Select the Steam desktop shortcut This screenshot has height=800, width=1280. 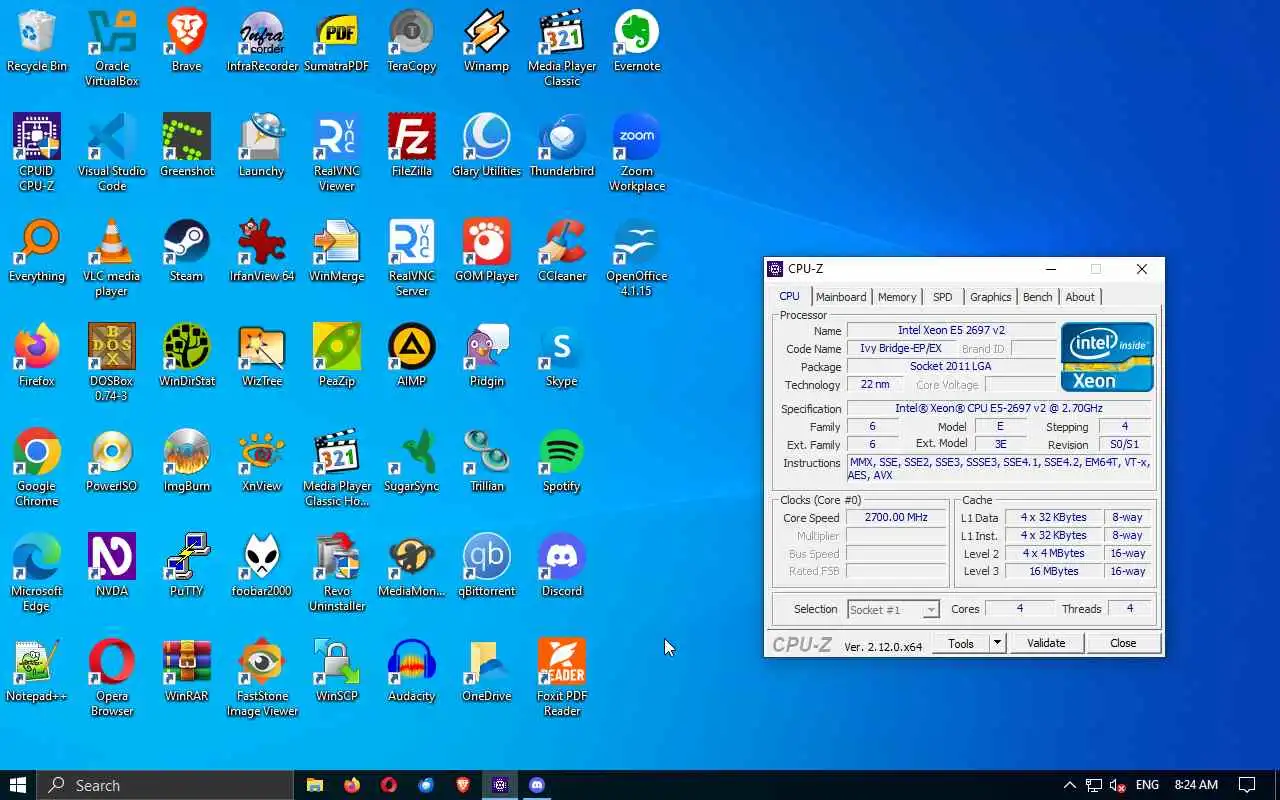(x=187, y=250)
